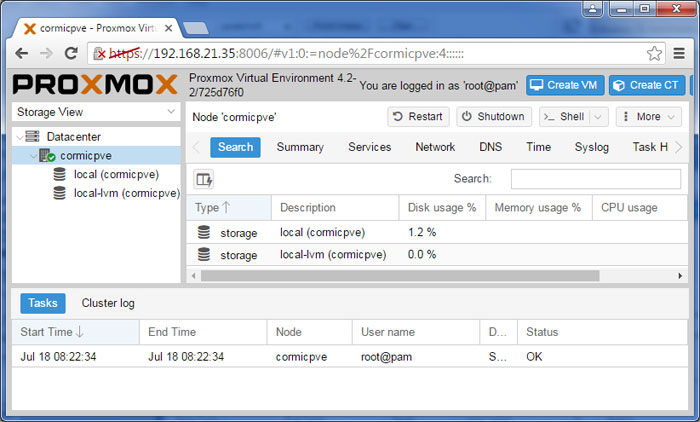The width and height of the screenshot is (700, 422).
Task: Select the Search tab
Action: [235, 147]
